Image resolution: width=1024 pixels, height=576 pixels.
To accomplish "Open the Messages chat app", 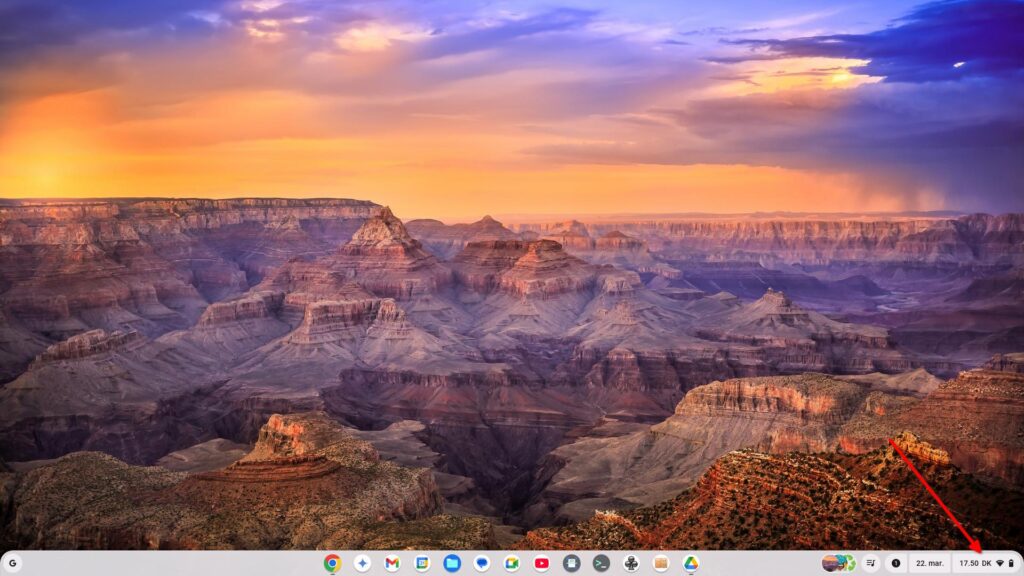I will (482, 563).
